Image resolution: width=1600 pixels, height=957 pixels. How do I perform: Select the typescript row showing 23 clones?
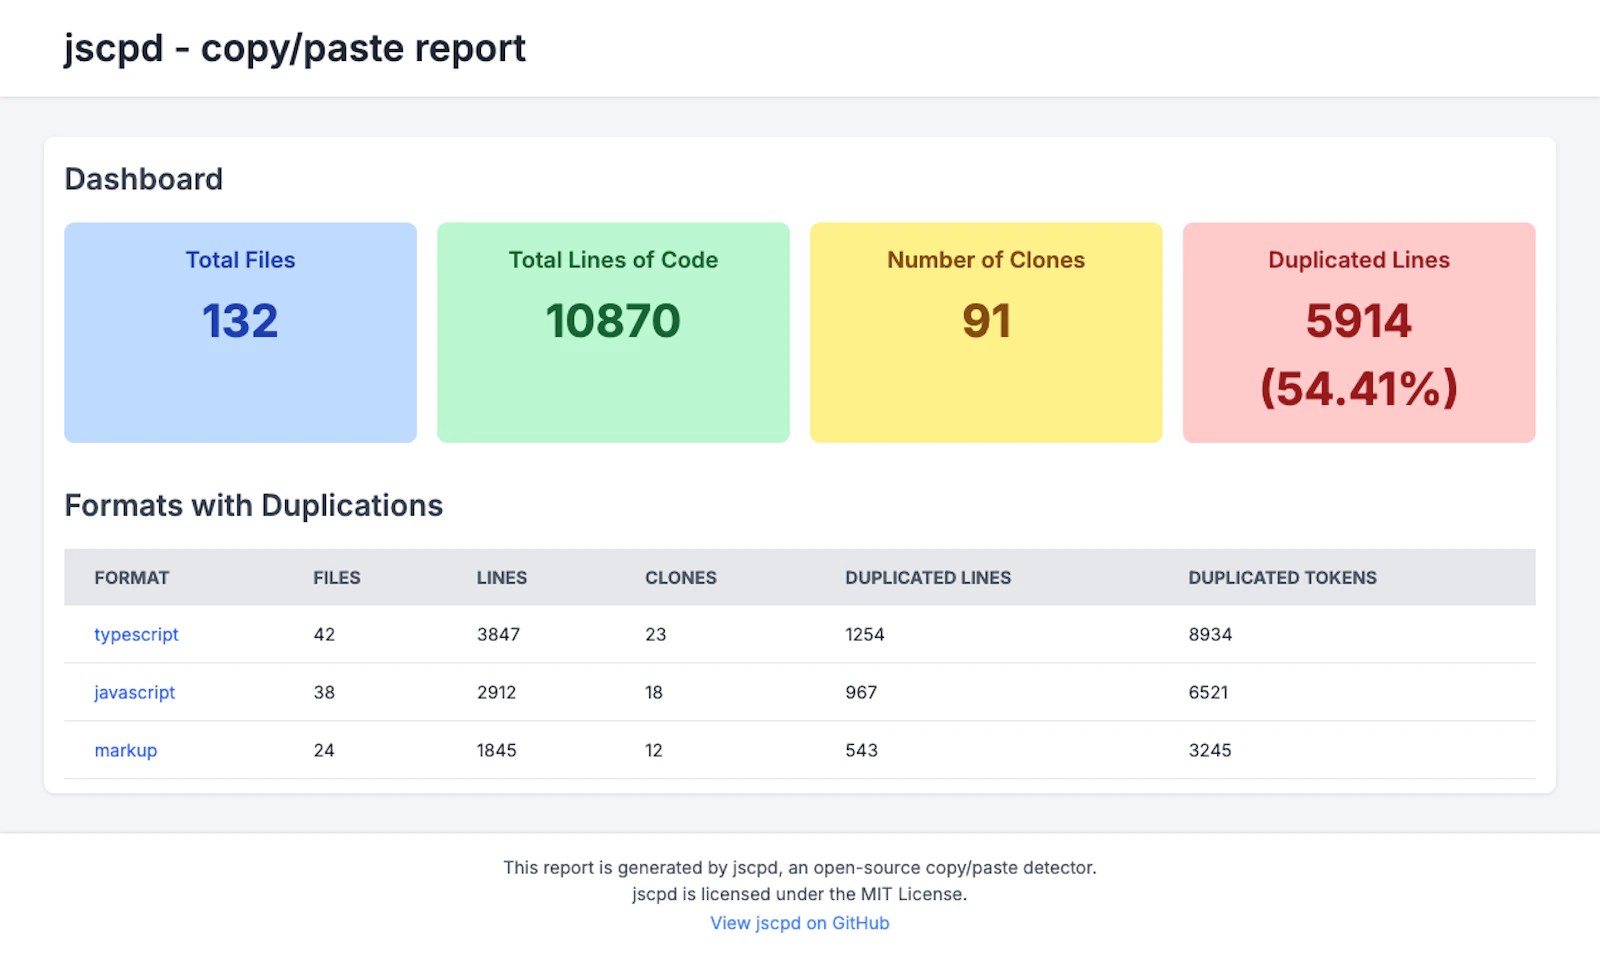(x=654, y=634)
